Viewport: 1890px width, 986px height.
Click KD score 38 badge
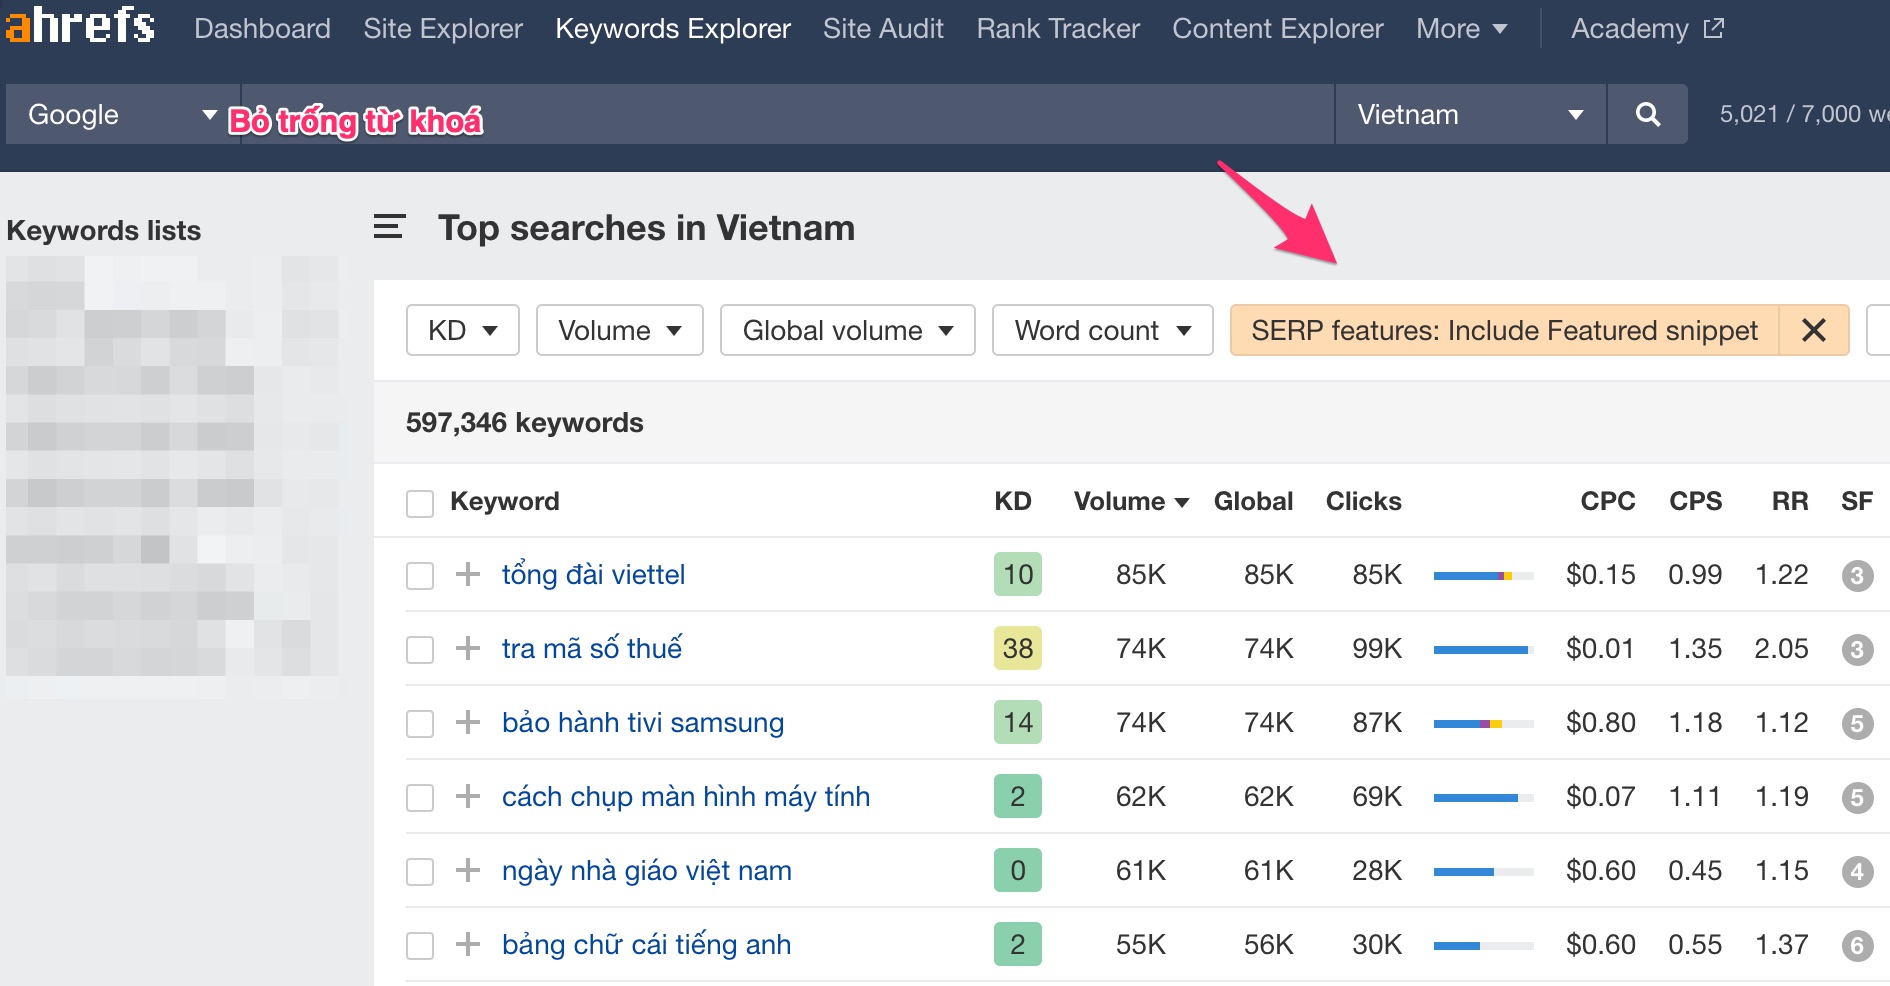[x=1018, y=648]
